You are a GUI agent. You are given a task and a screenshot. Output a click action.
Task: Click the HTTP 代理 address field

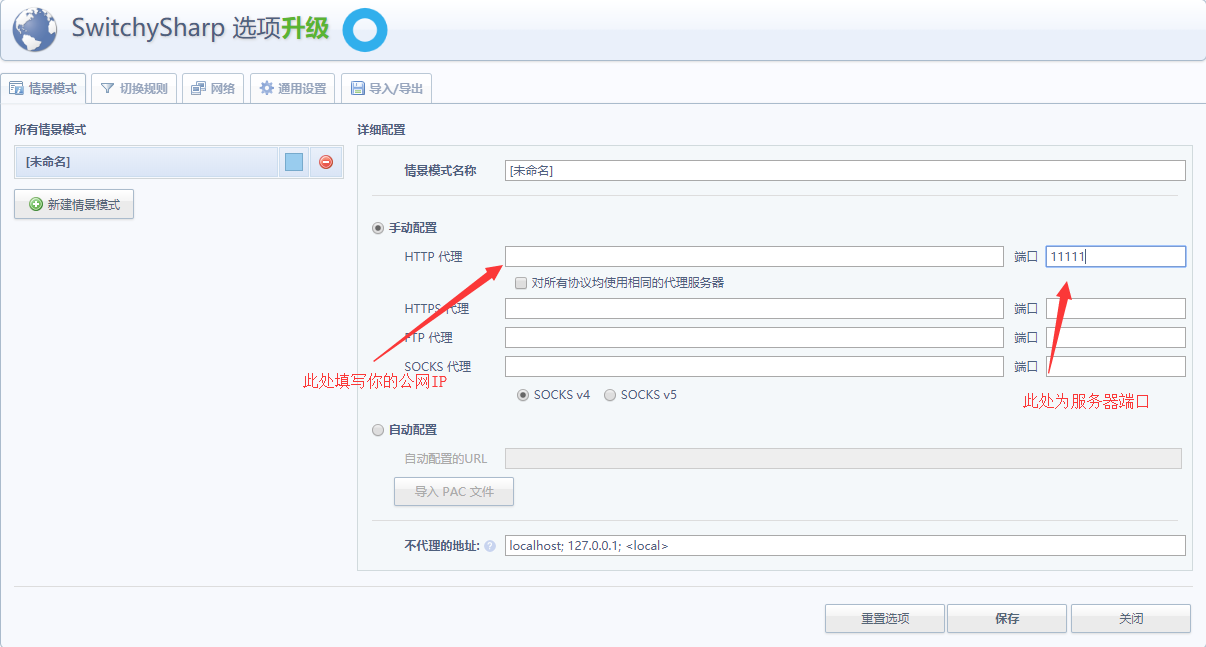(754, 257)
